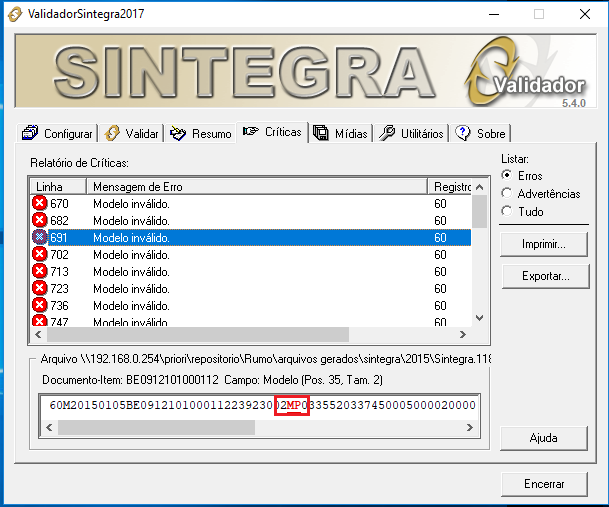Click the Imprimir... button
Viewport: 609px width, 507px height.
pyautogui.click(x=544, y=244)
